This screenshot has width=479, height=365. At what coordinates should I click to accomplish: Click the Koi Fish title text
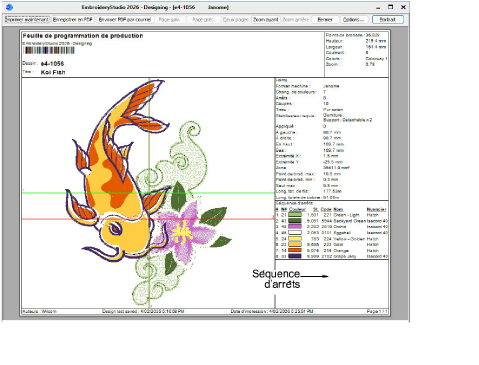click(x=53, y=72)
